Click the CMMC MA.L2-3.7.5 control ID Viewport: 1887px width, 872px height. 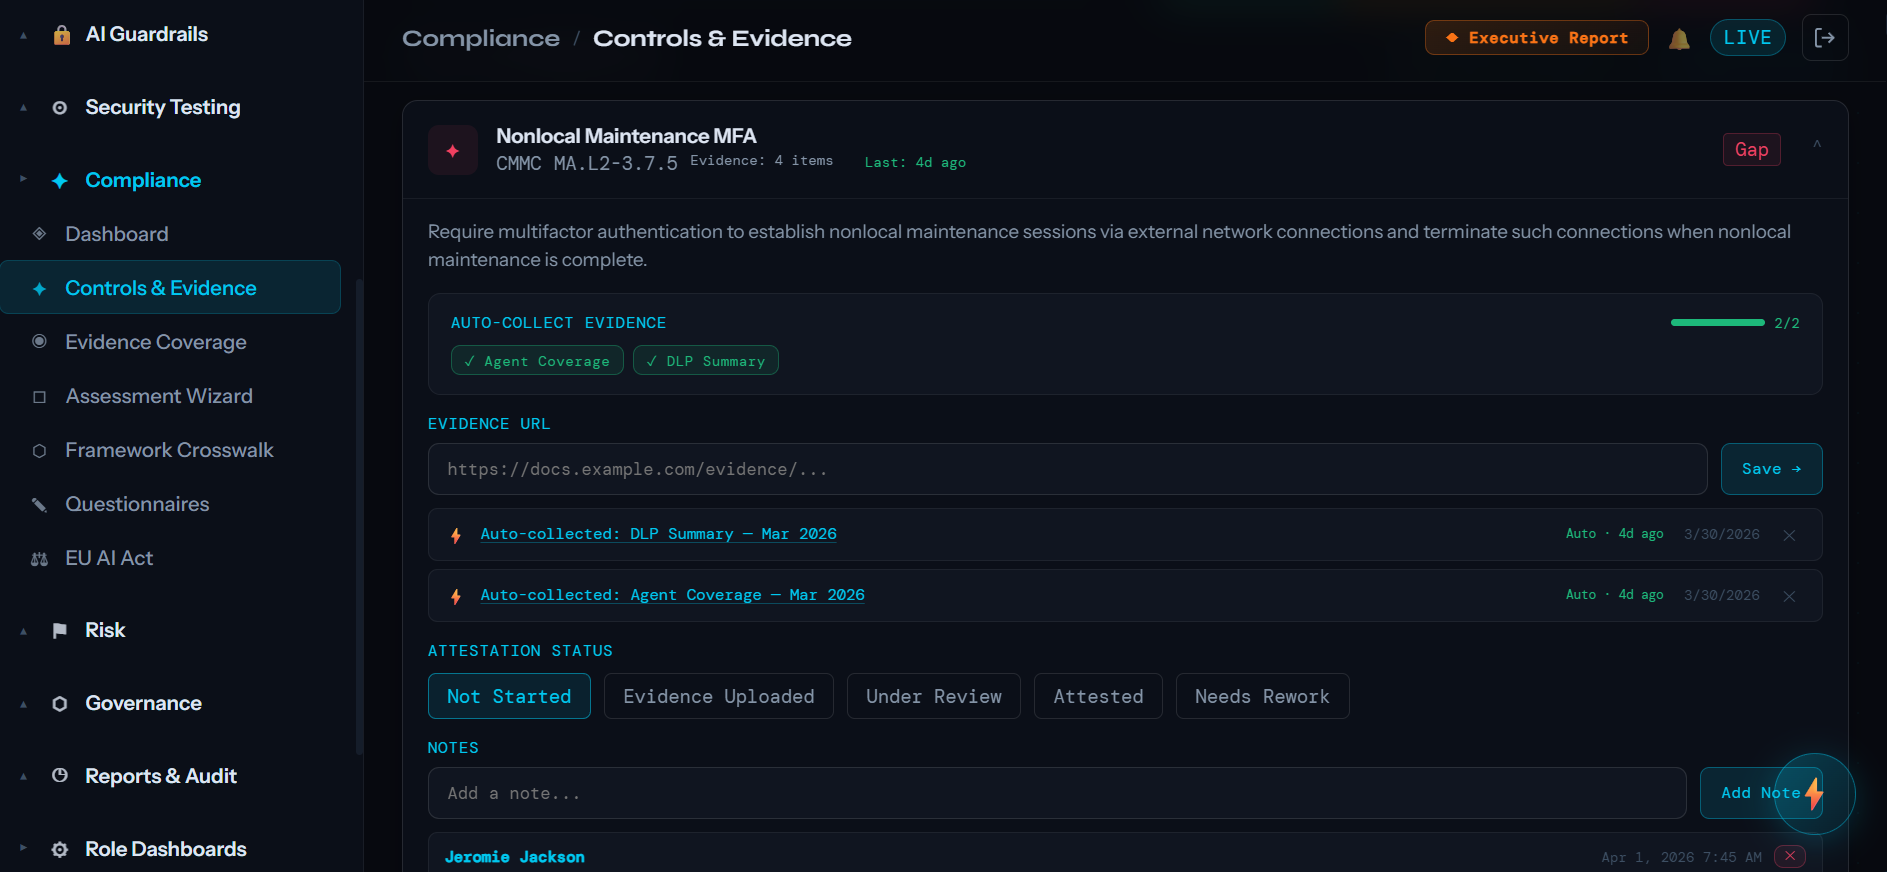point(586,163)
